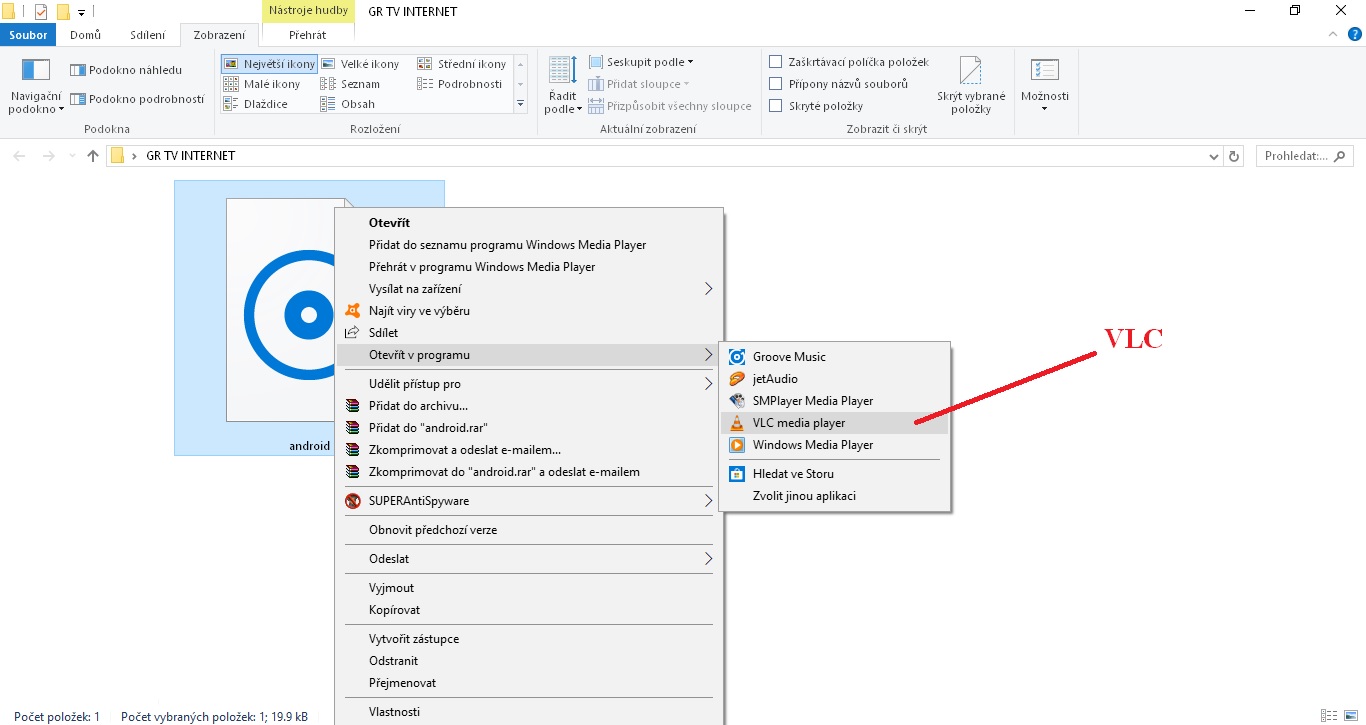Viewport: 1366px width, 725px height.
Task: Select Největší ikony layout
Action: 269,64
